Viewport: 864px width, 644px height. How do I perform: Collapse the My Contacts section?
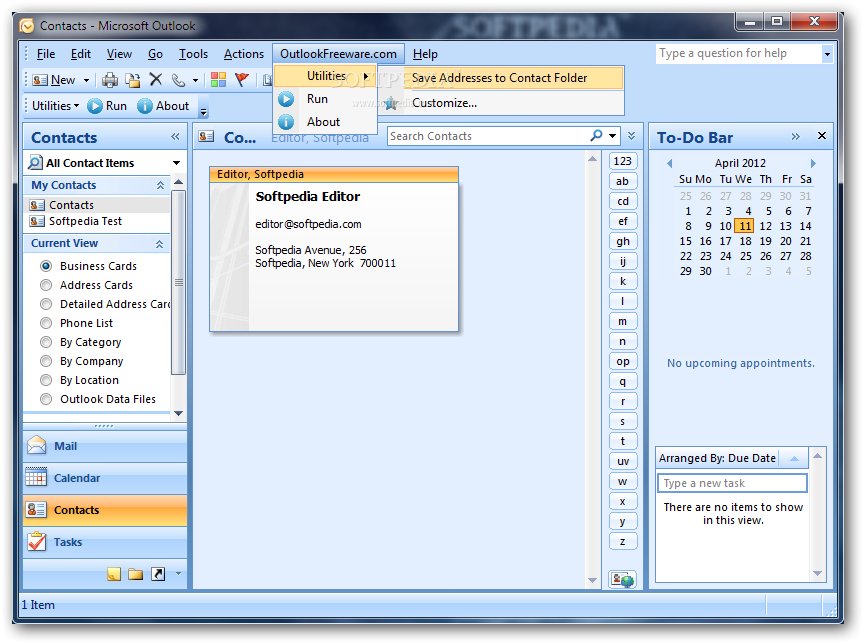click(160, 186)
